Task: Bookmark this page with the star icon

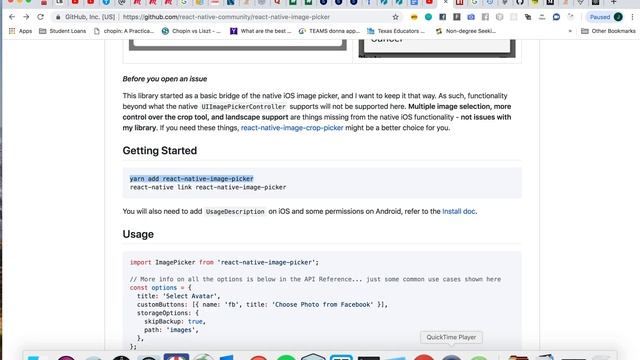Action: pyautogui.click(x=396, y=17)
